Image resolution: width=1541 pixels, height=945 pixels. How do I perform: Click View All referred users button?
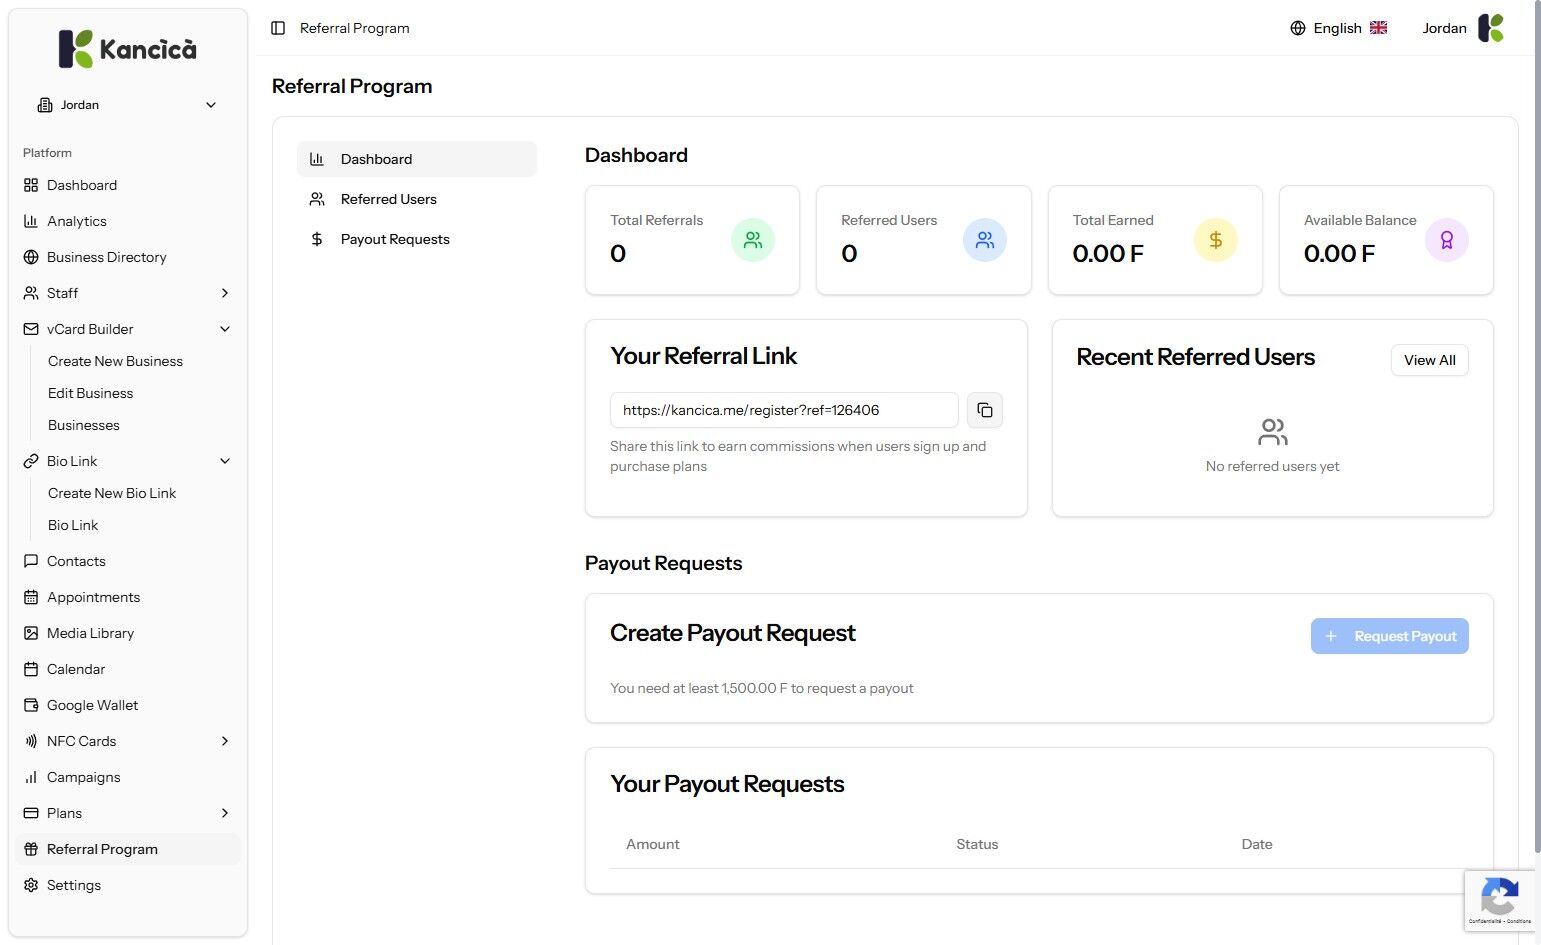(x=1429, y=360)
